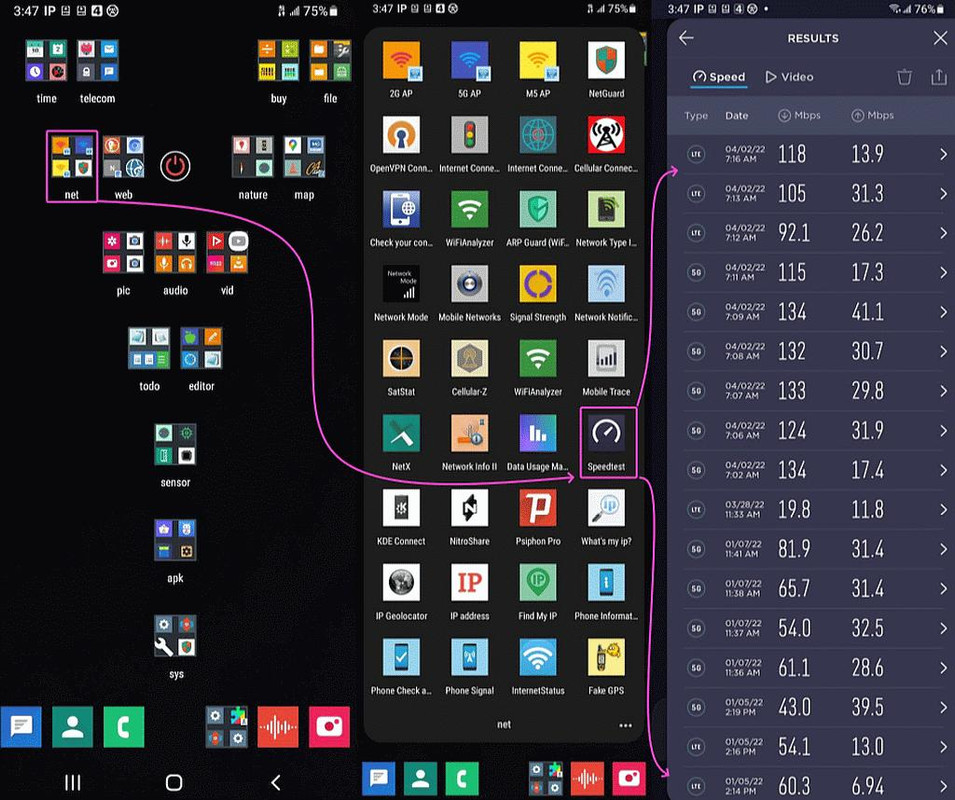The image size is (955, 800).
Task: Open Signal Strength app
Action: pos(538,284)
